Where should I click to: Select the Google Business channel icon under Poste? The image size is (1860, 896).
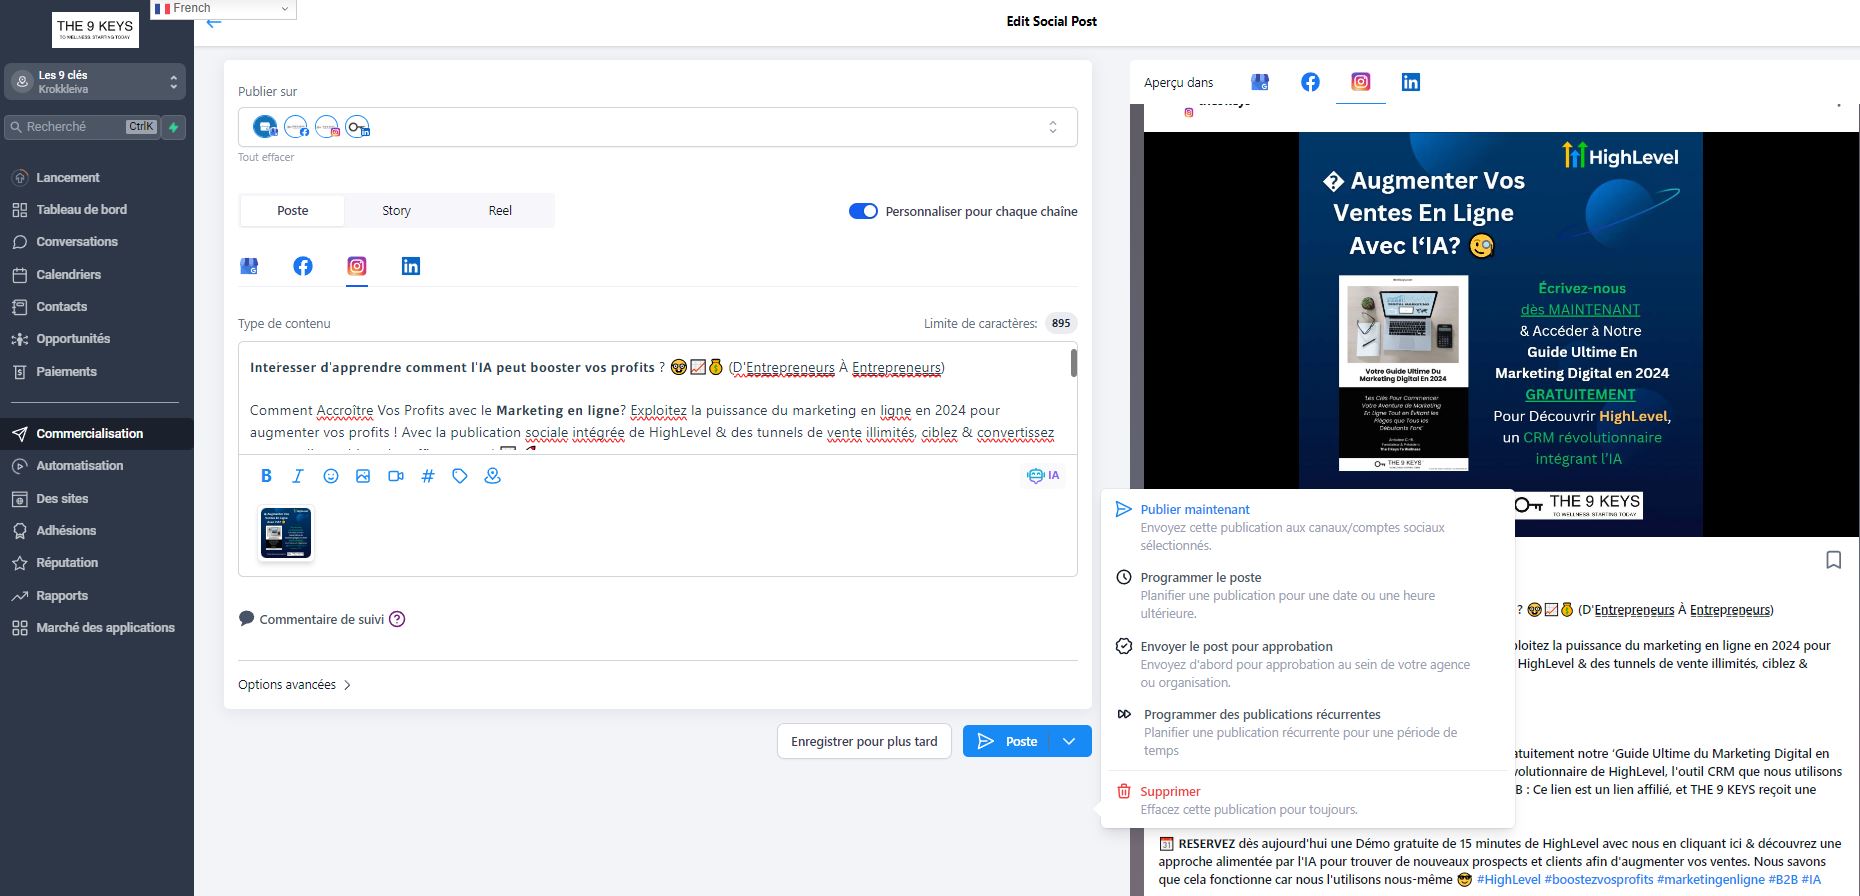[x=249, y=266]
